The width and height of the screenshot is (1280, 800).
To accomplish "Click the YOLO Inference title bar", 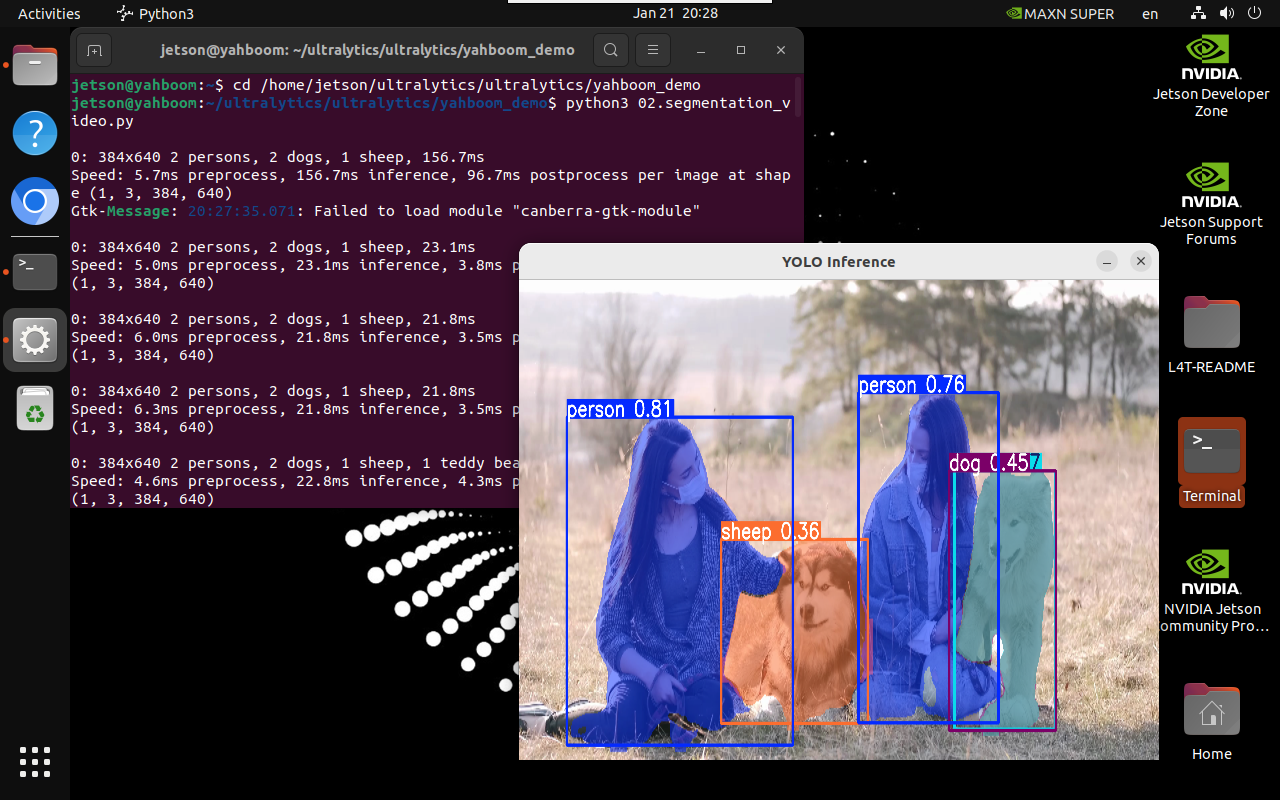I will pyautogui.click(x=838, y=261).
